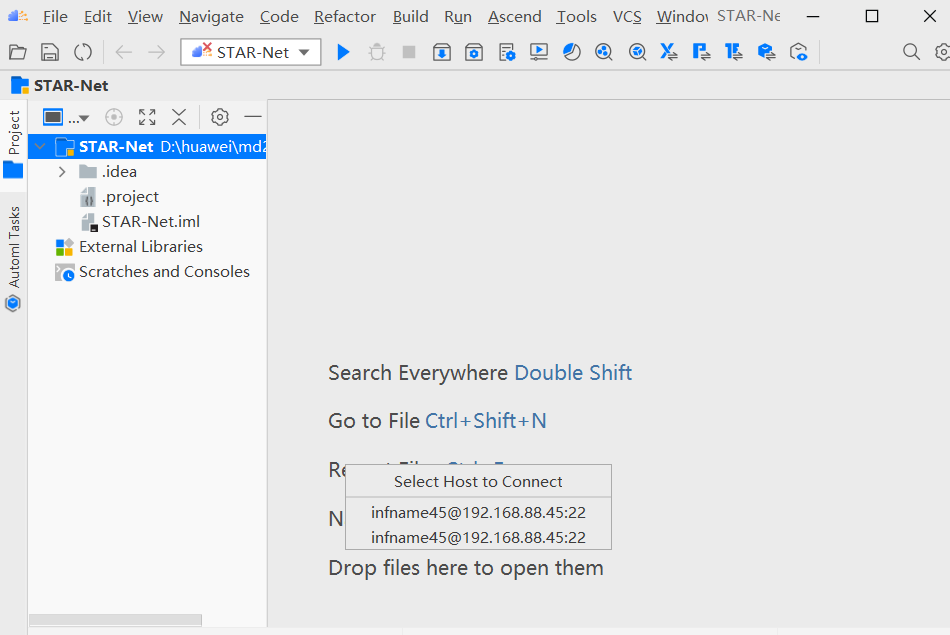Open the VCS menu

(626, 16)
